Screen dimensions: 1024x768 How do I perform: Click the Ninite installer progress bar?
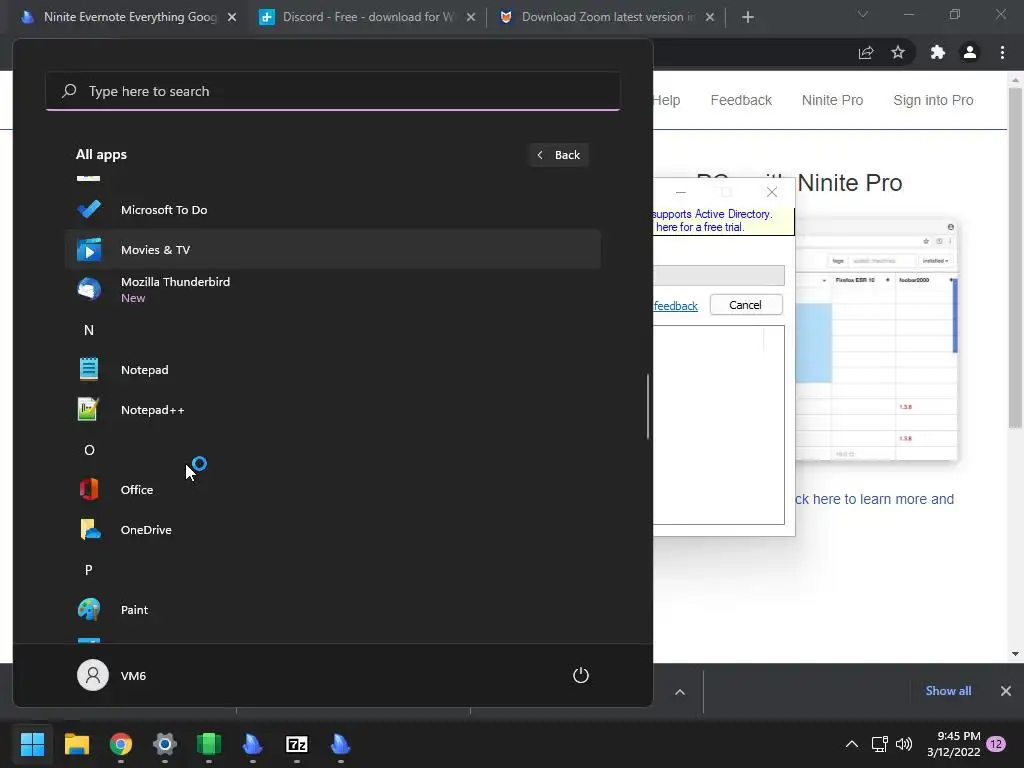tap(718, 275)
